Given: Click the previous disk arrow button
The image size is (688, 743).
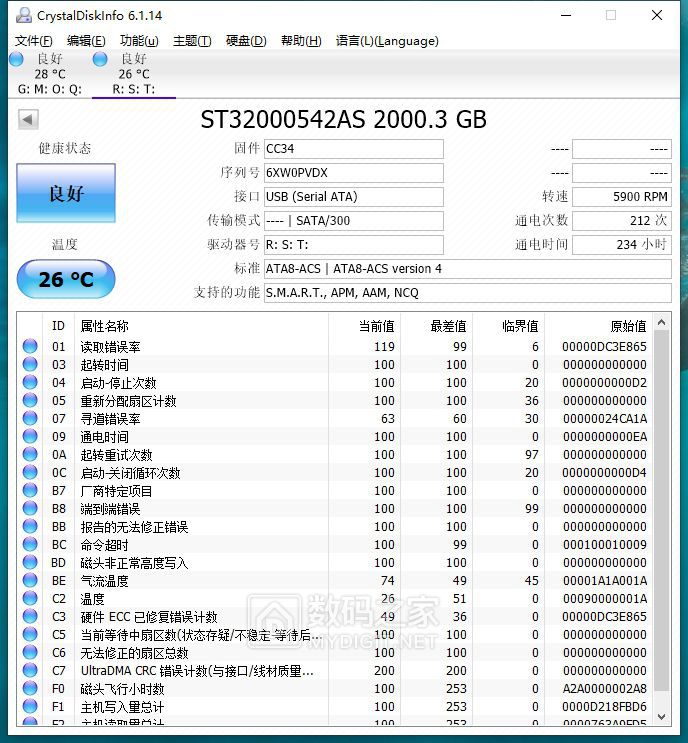Looking at the screenshot, I should tap(28, 120).
